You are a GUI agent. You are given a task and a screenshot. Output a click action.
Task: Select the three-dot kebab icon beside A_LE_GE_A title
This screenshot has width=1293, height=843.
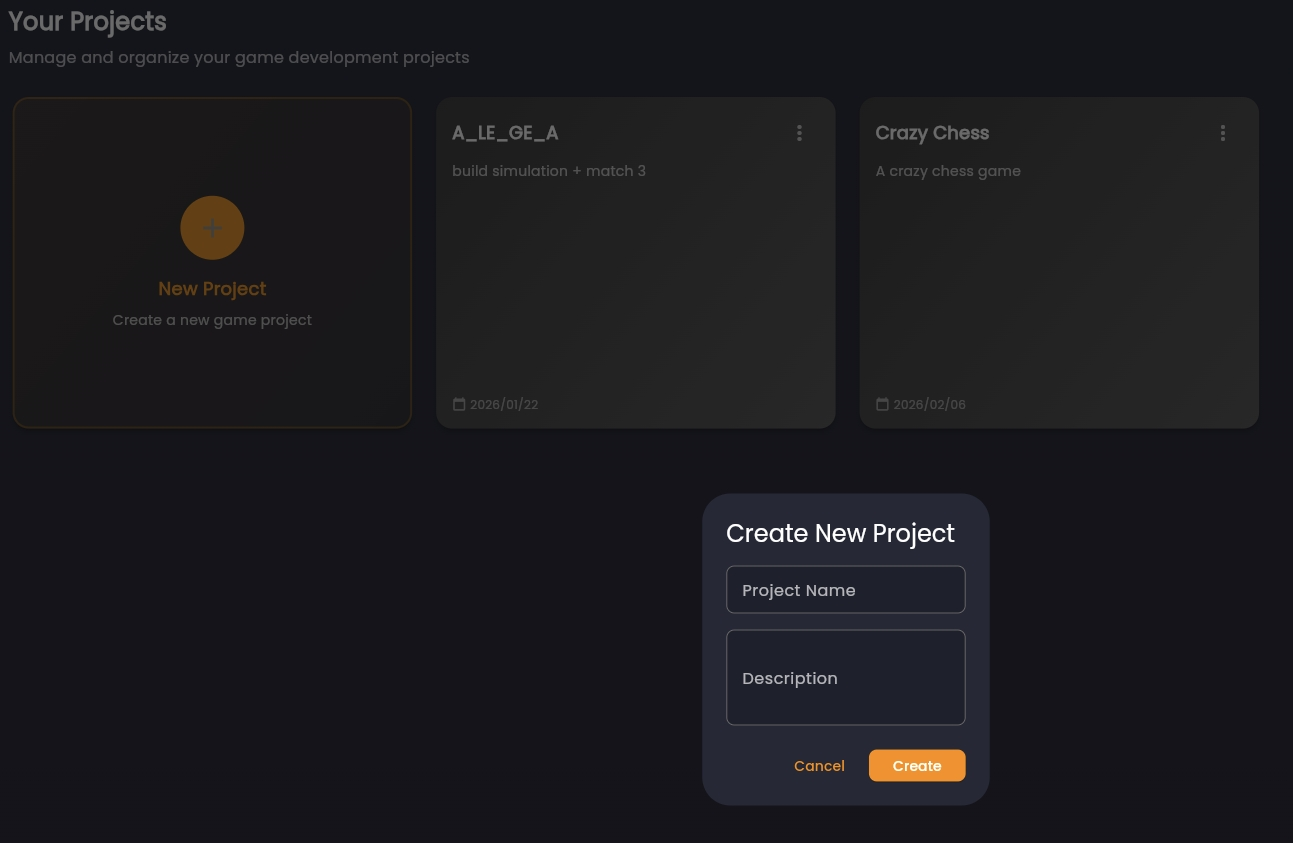click(799, 132)
